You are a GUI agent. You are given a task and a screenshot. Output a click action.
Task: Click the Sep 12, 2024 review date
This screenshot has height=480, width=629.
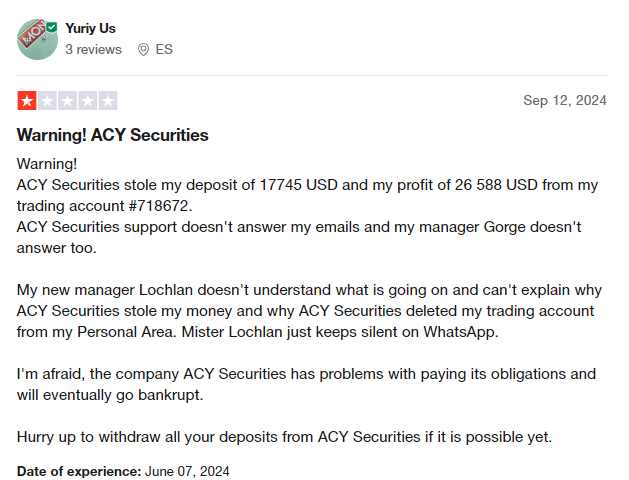click(565, 100)
